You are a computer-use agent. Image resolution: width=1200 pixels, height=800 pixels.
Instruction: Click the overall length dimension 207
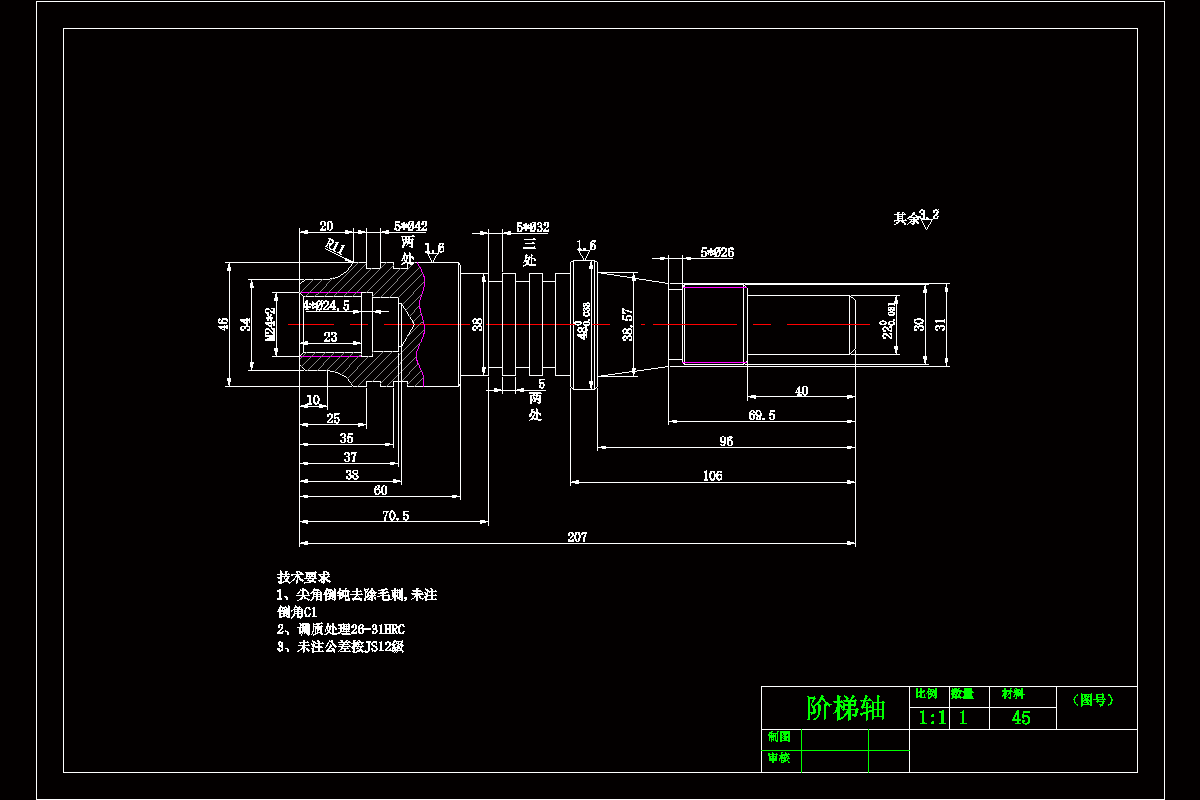(577, 537)
